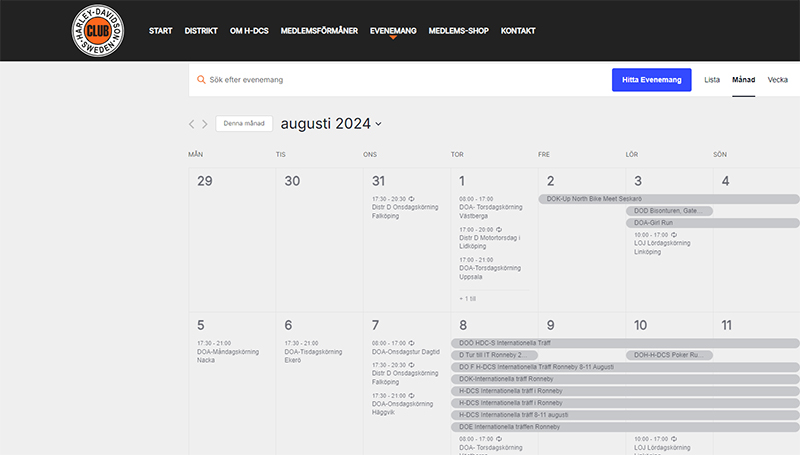Switch to Lista view
800x455 pixels.
[712, 80]
